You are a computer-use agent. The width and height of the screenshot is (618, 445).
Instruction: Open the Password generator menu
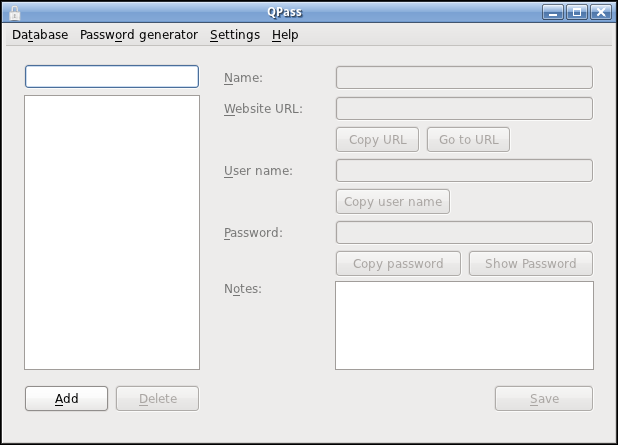click(139, 35)
